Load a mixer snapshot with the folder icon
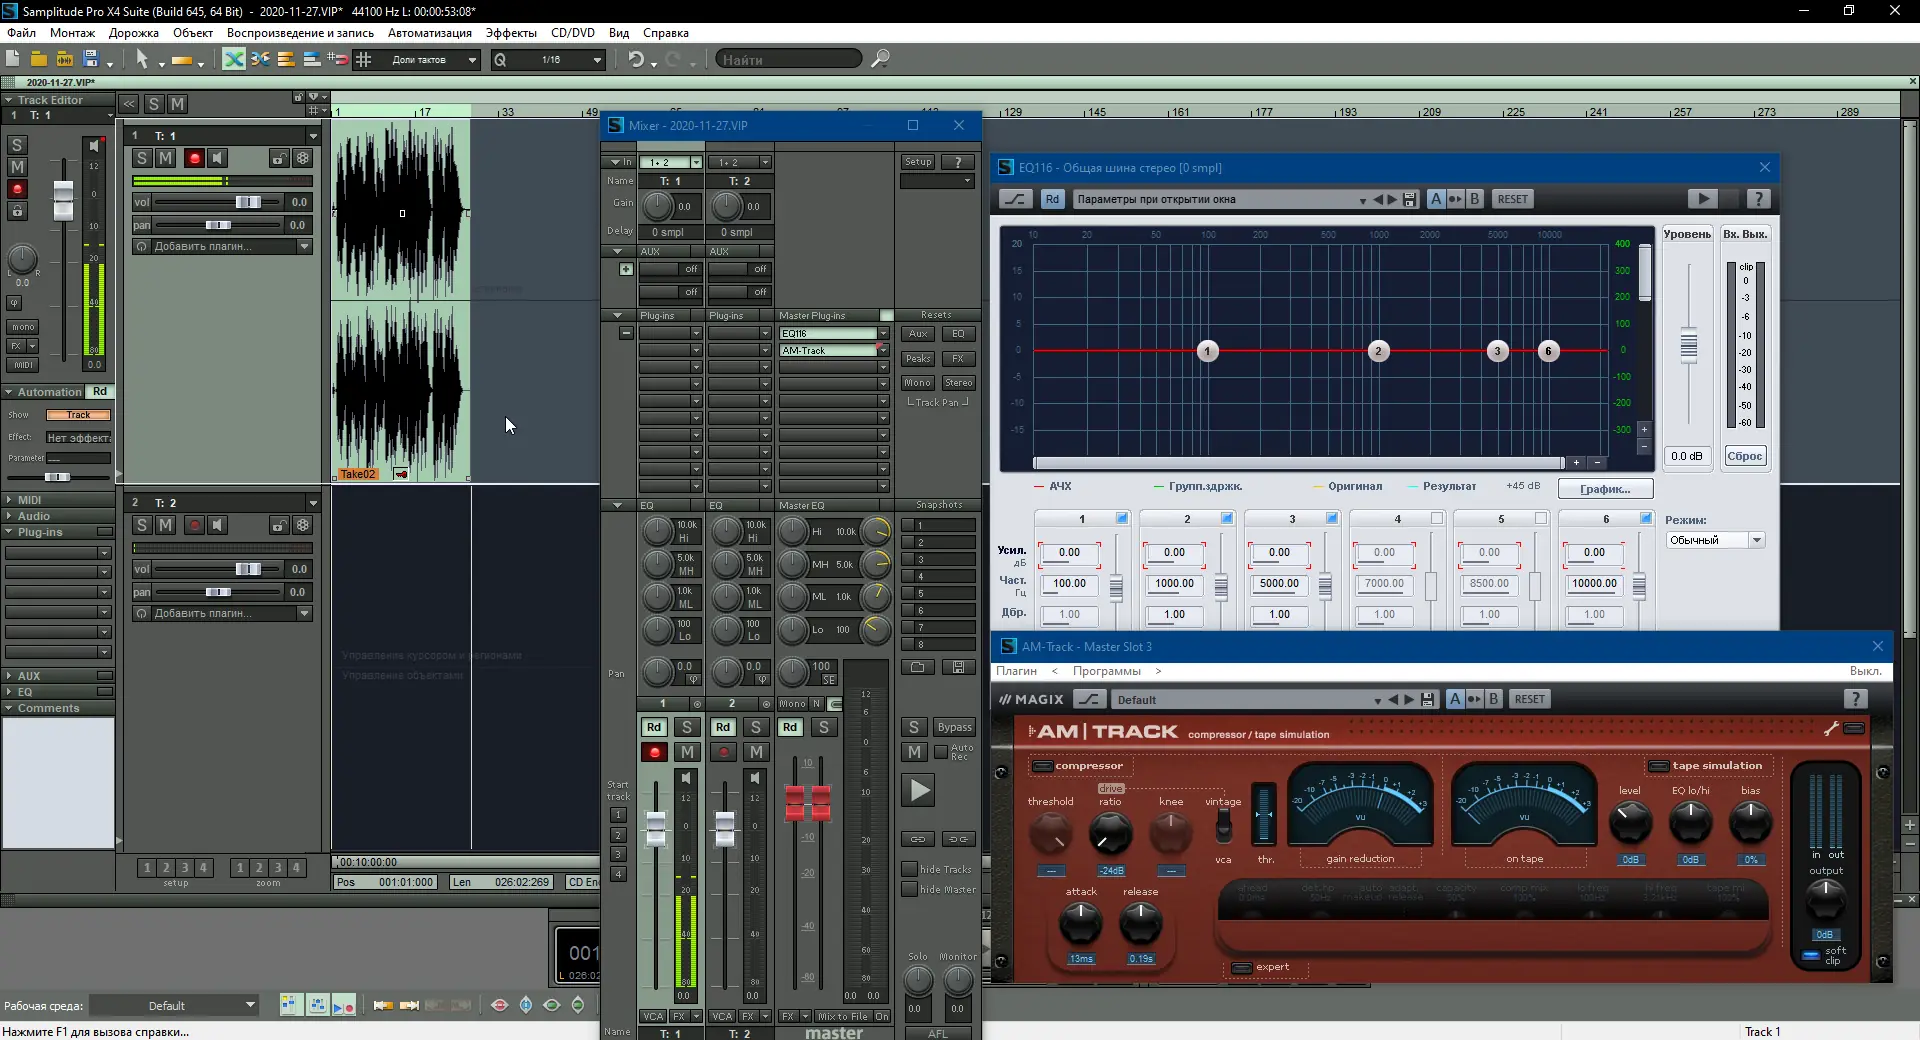The height and width of the screenshot is (1040, 1920). [918, 667]
